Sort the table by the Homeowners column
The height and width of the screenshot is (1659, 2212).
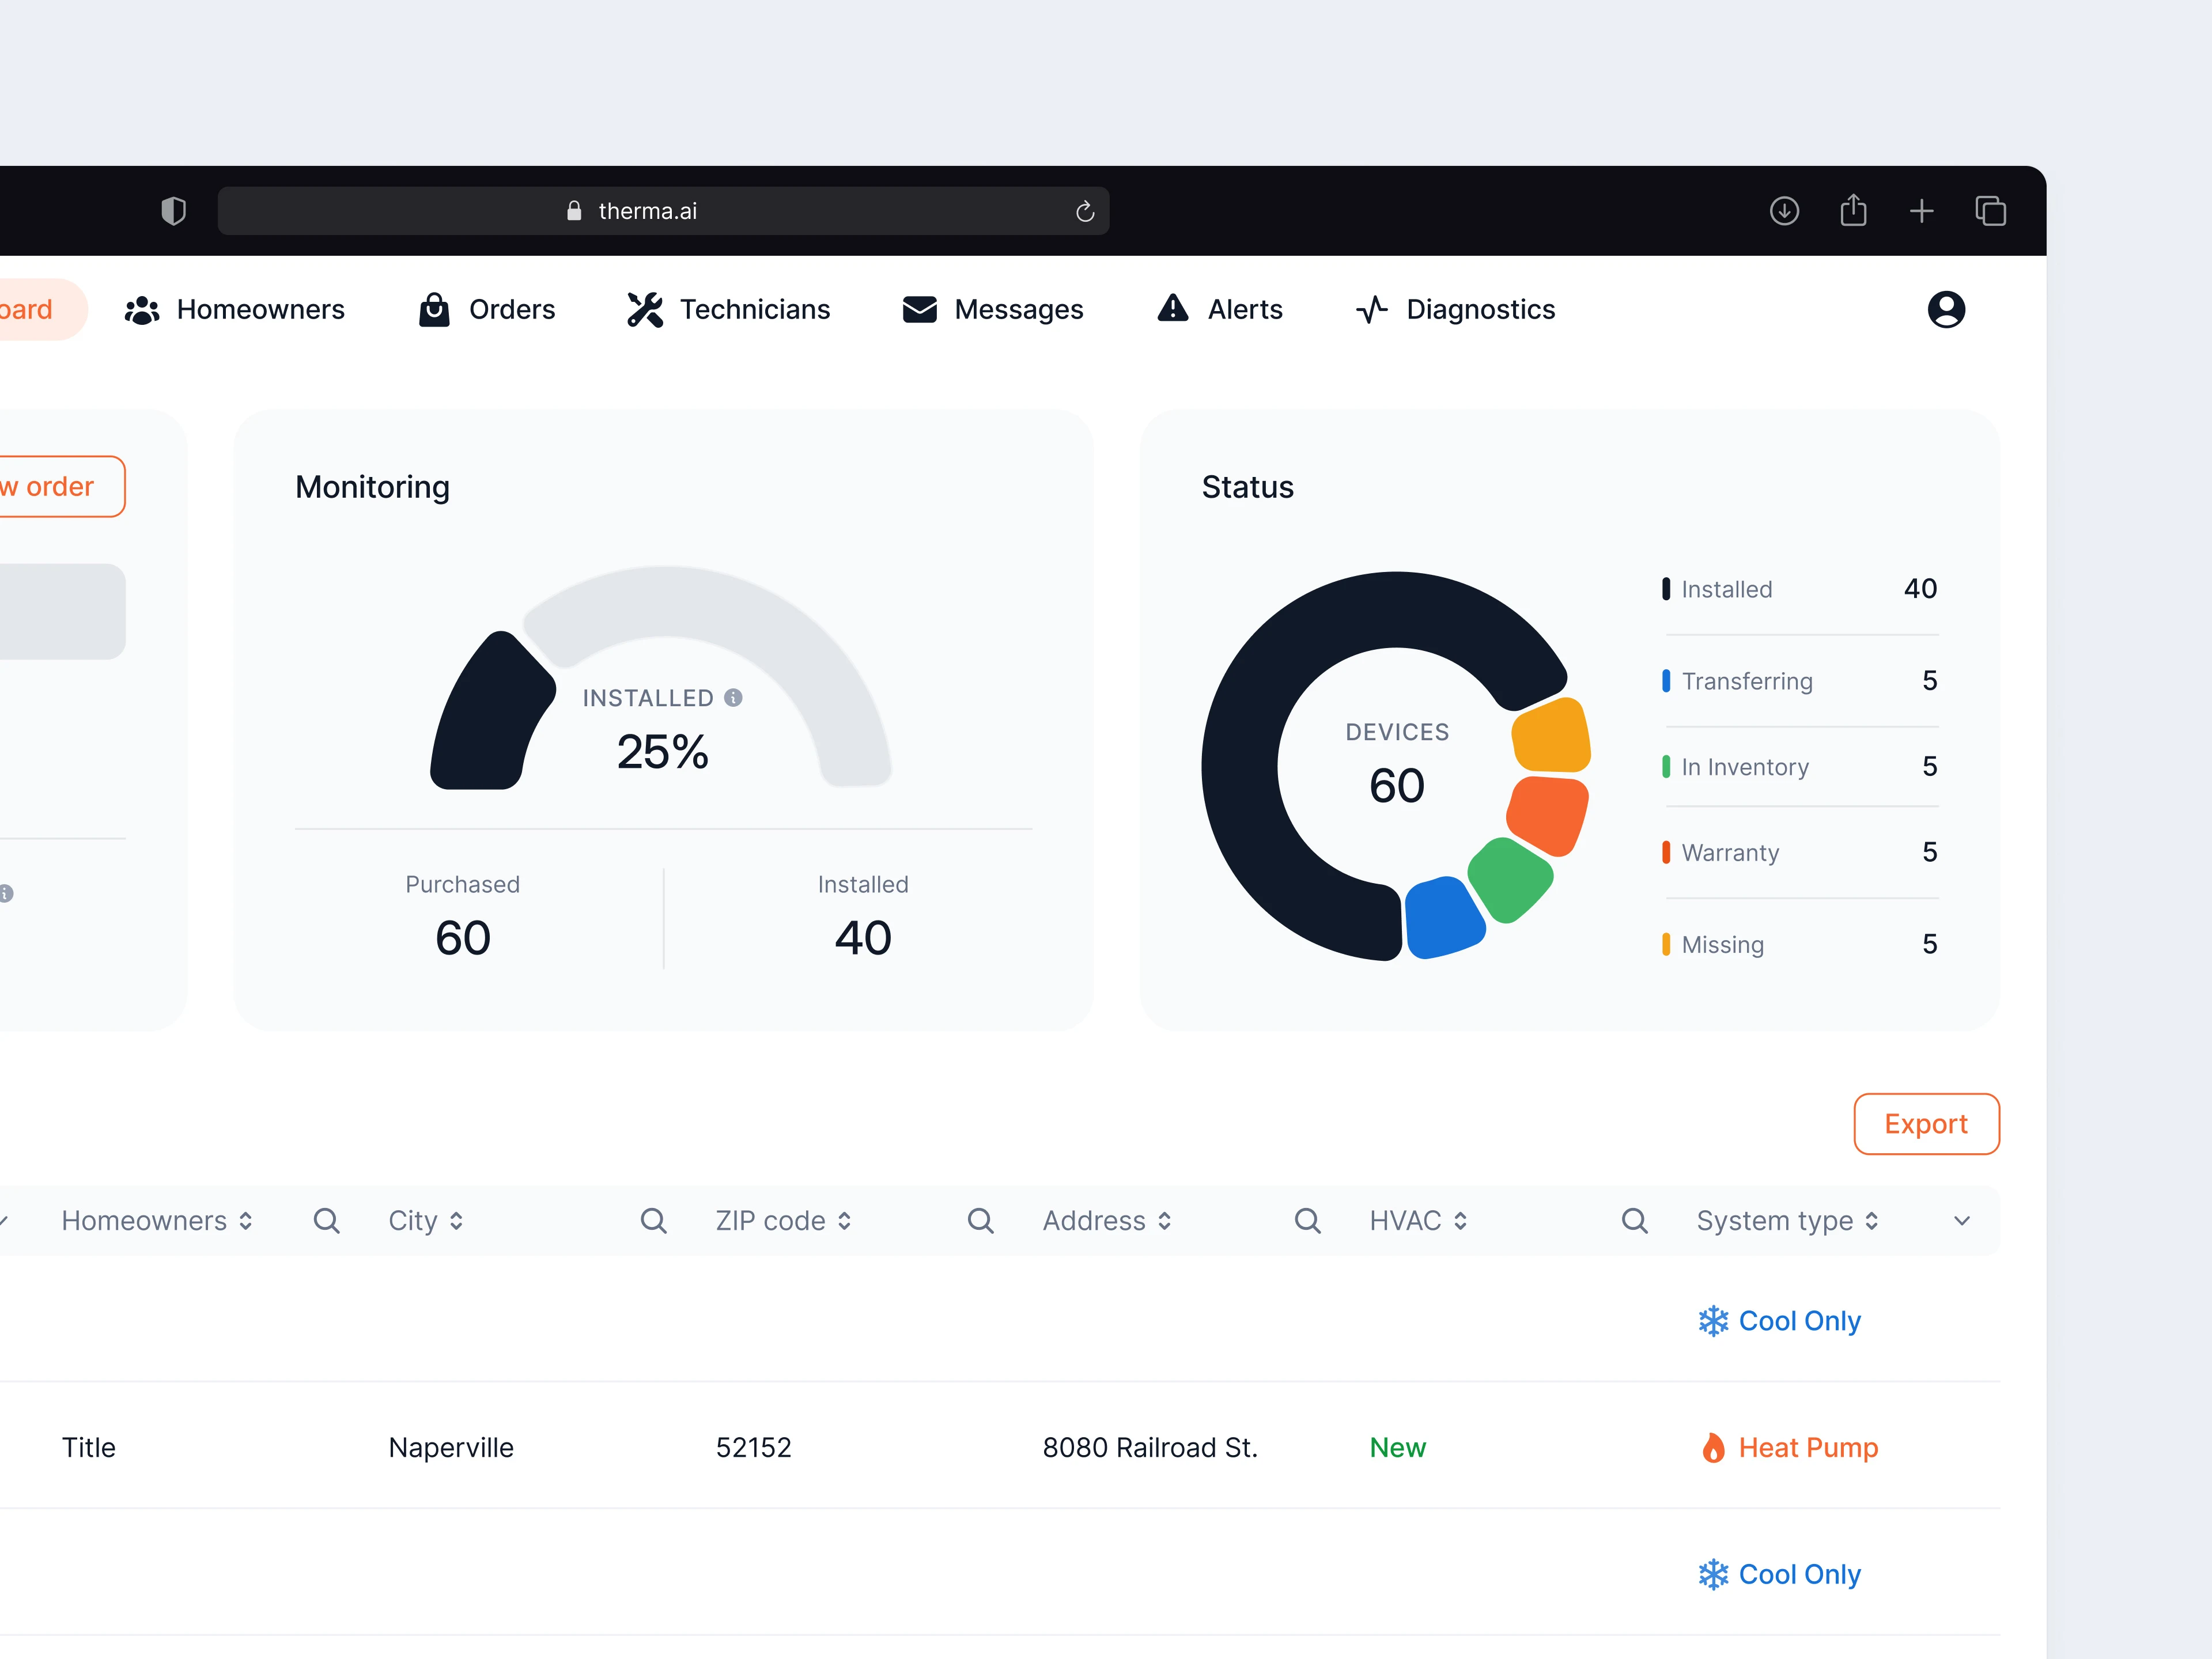point(246,1221)
